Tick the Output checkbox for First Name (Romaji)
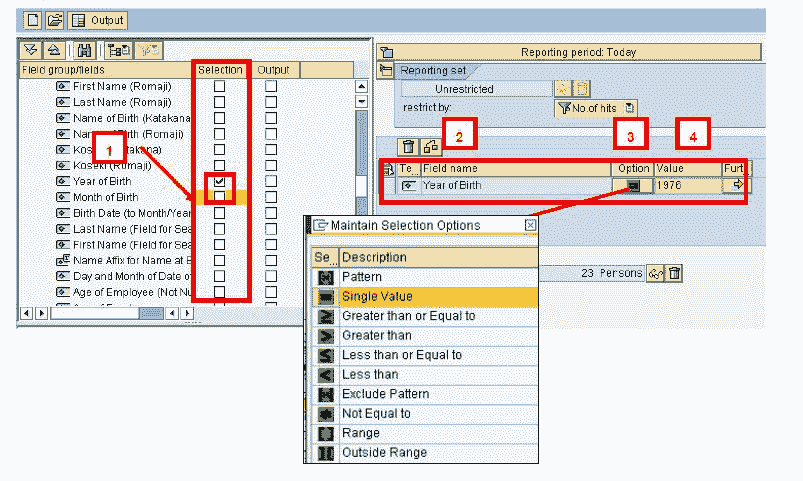The width and height of the screenshot is (803, 481). pos(271,86)
